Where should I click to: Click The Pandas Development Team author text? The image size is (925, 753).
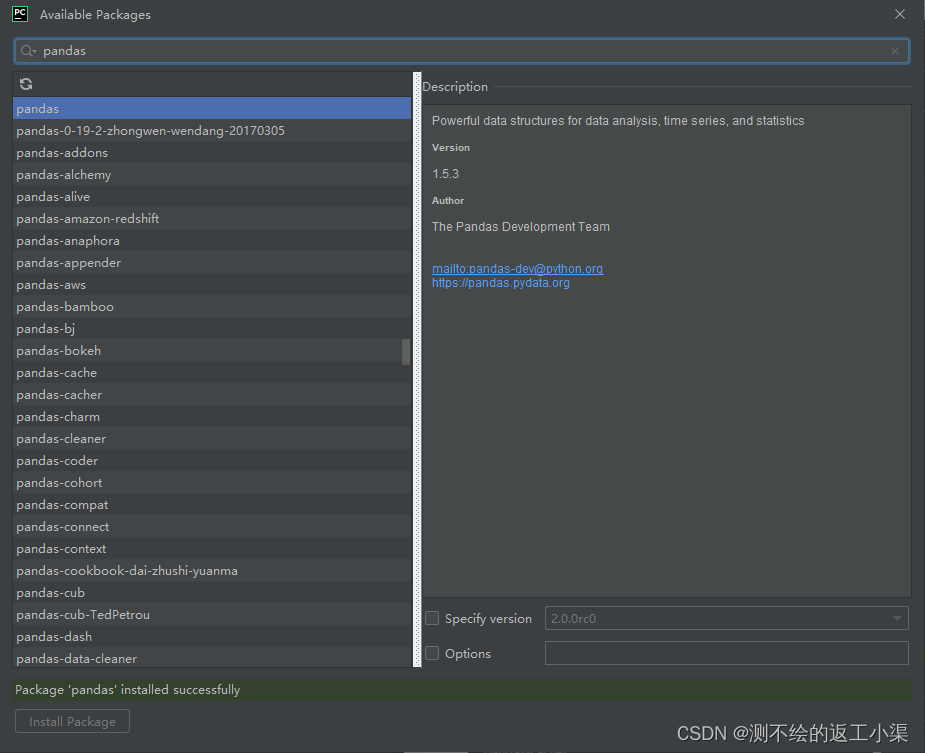[521, 227]
